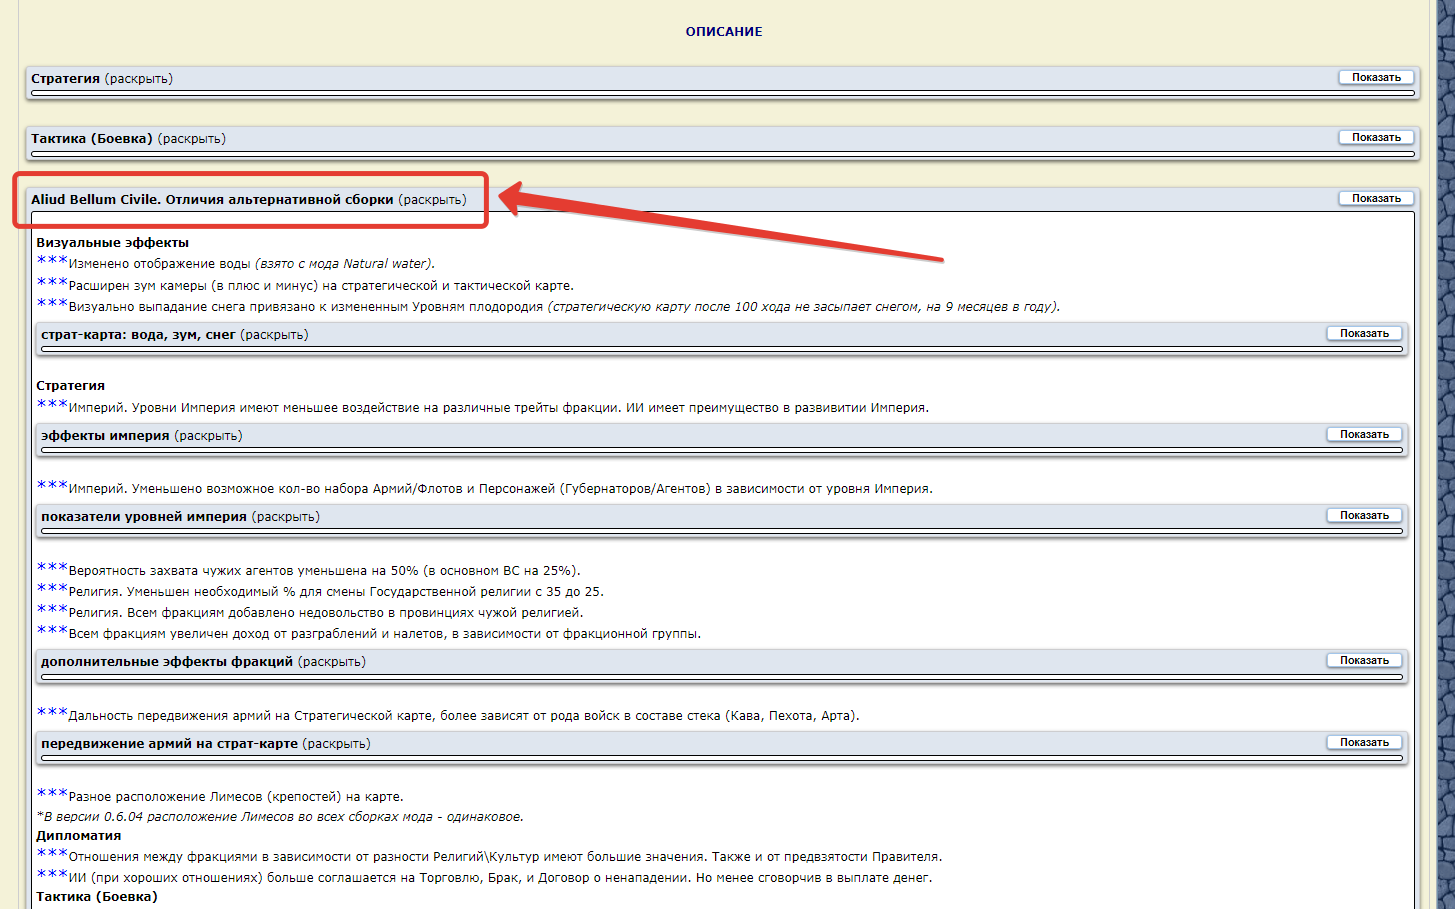Expand the Тактика (Боевка) header title
Image resolution: width=1455 pixels, height=909 pixels.
coord(128,139)
